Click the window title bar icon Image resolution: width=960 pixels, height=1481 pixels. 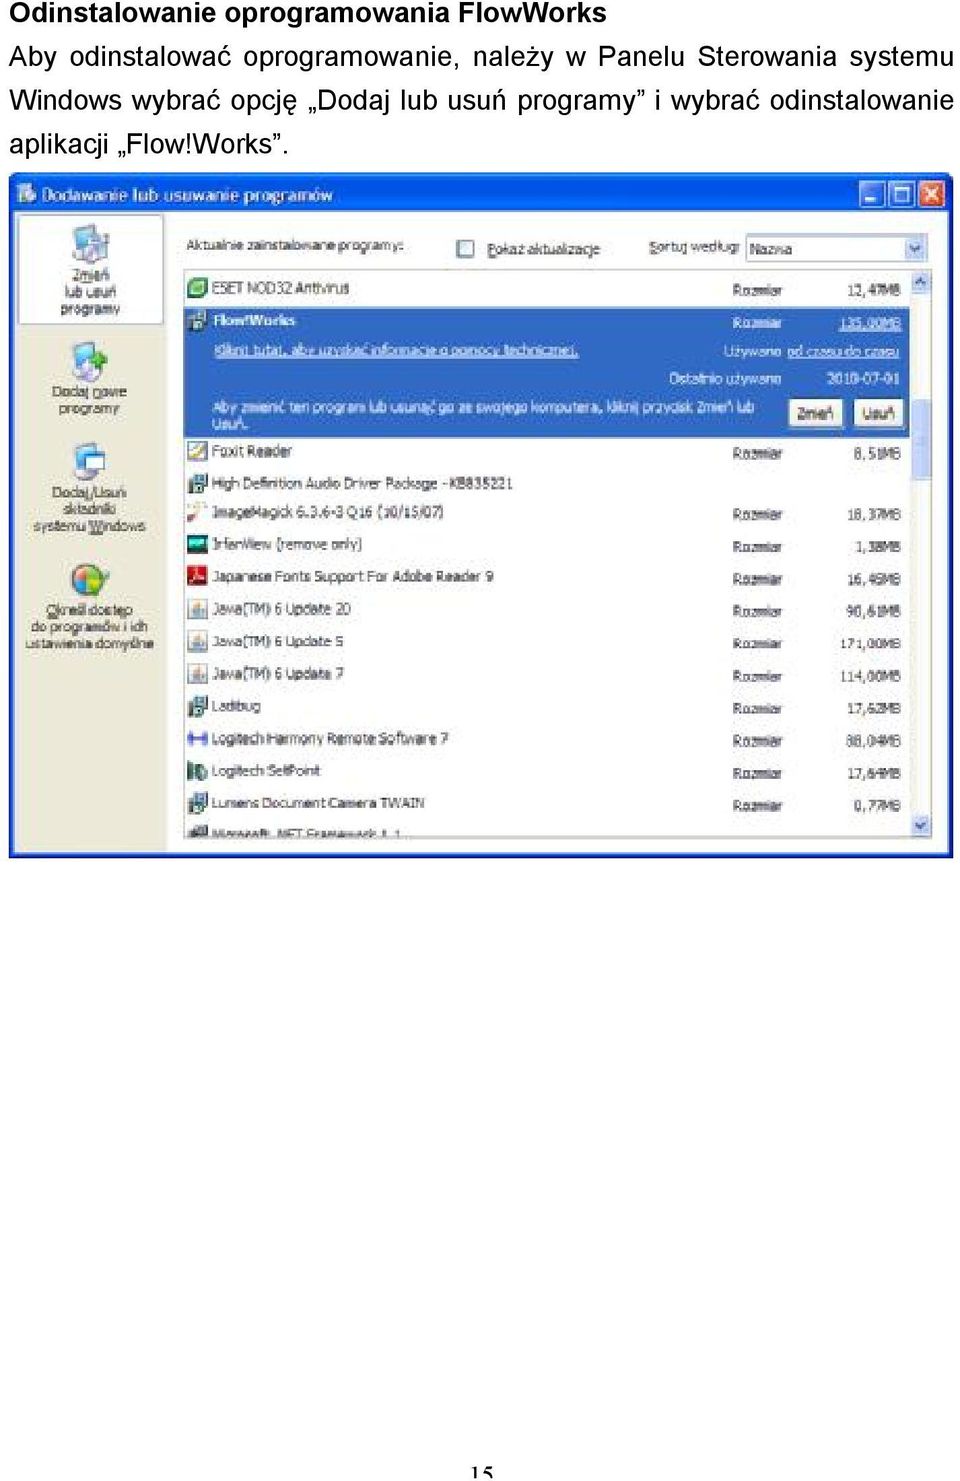(x=26, y=194)
